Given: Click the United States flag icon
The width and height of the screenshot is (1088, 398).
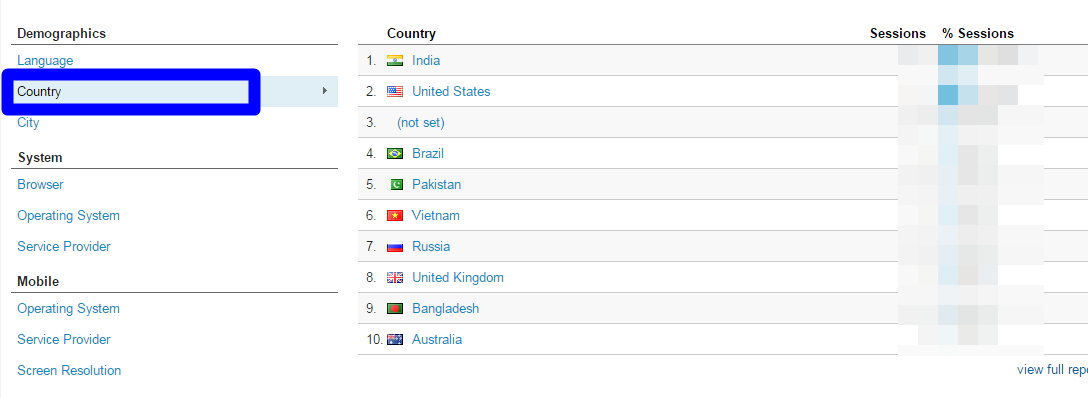Looking at the screenshot, I should pos(395,92).
